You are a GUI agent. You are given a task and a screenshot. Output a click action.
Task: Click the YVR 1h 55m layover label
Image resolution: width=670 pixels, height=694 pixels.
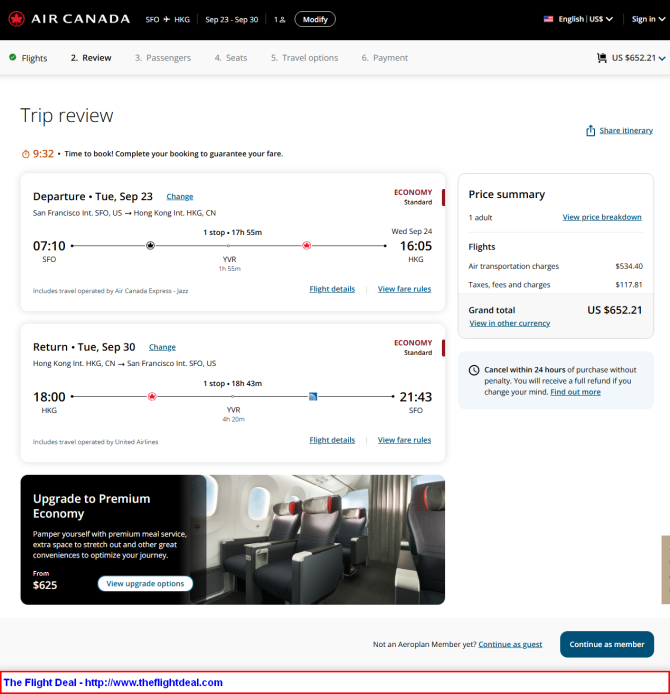(x=229, y=263)
